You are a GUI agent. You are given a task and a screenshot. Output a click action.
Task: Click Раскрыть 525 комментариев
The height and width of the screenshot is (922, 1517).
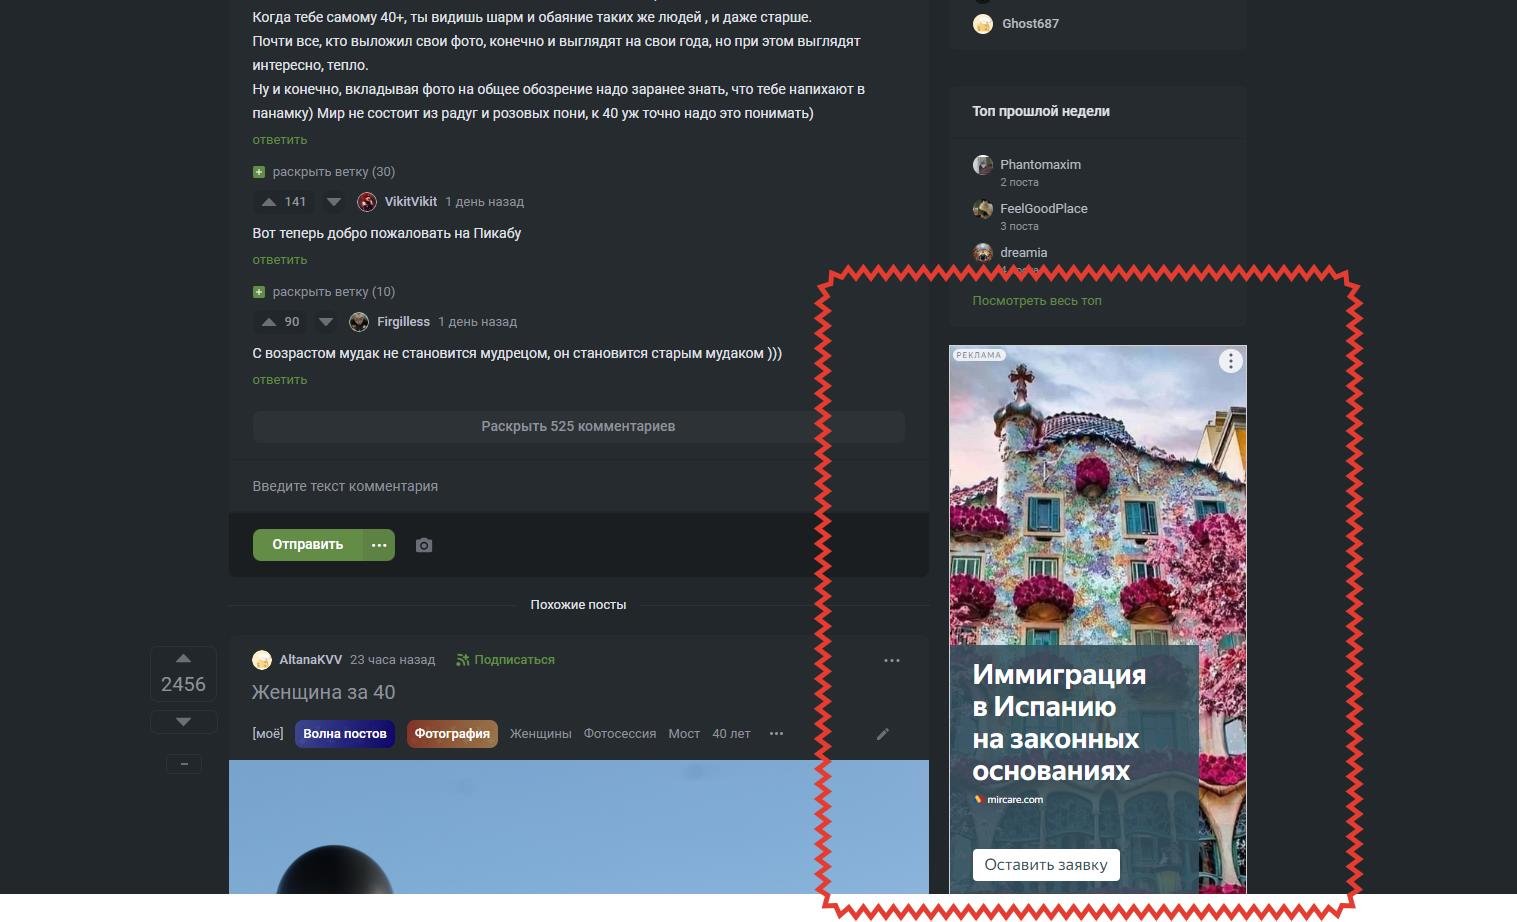click(578, 426)
